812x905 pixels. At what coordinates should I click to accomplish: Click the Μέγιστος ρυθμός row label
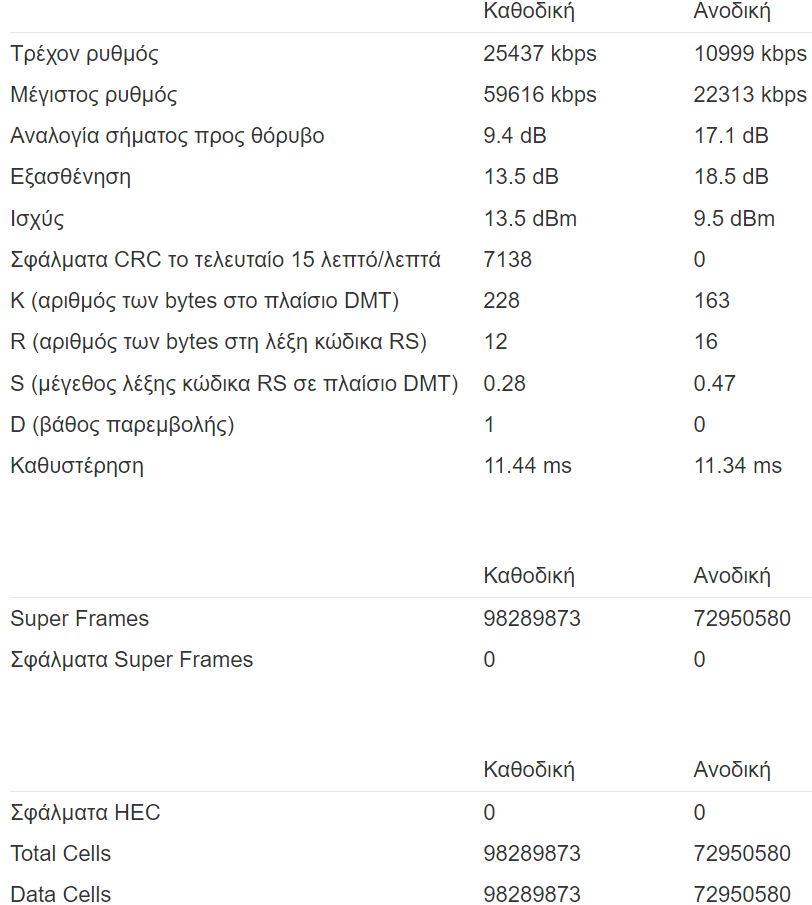click(93, 95)
